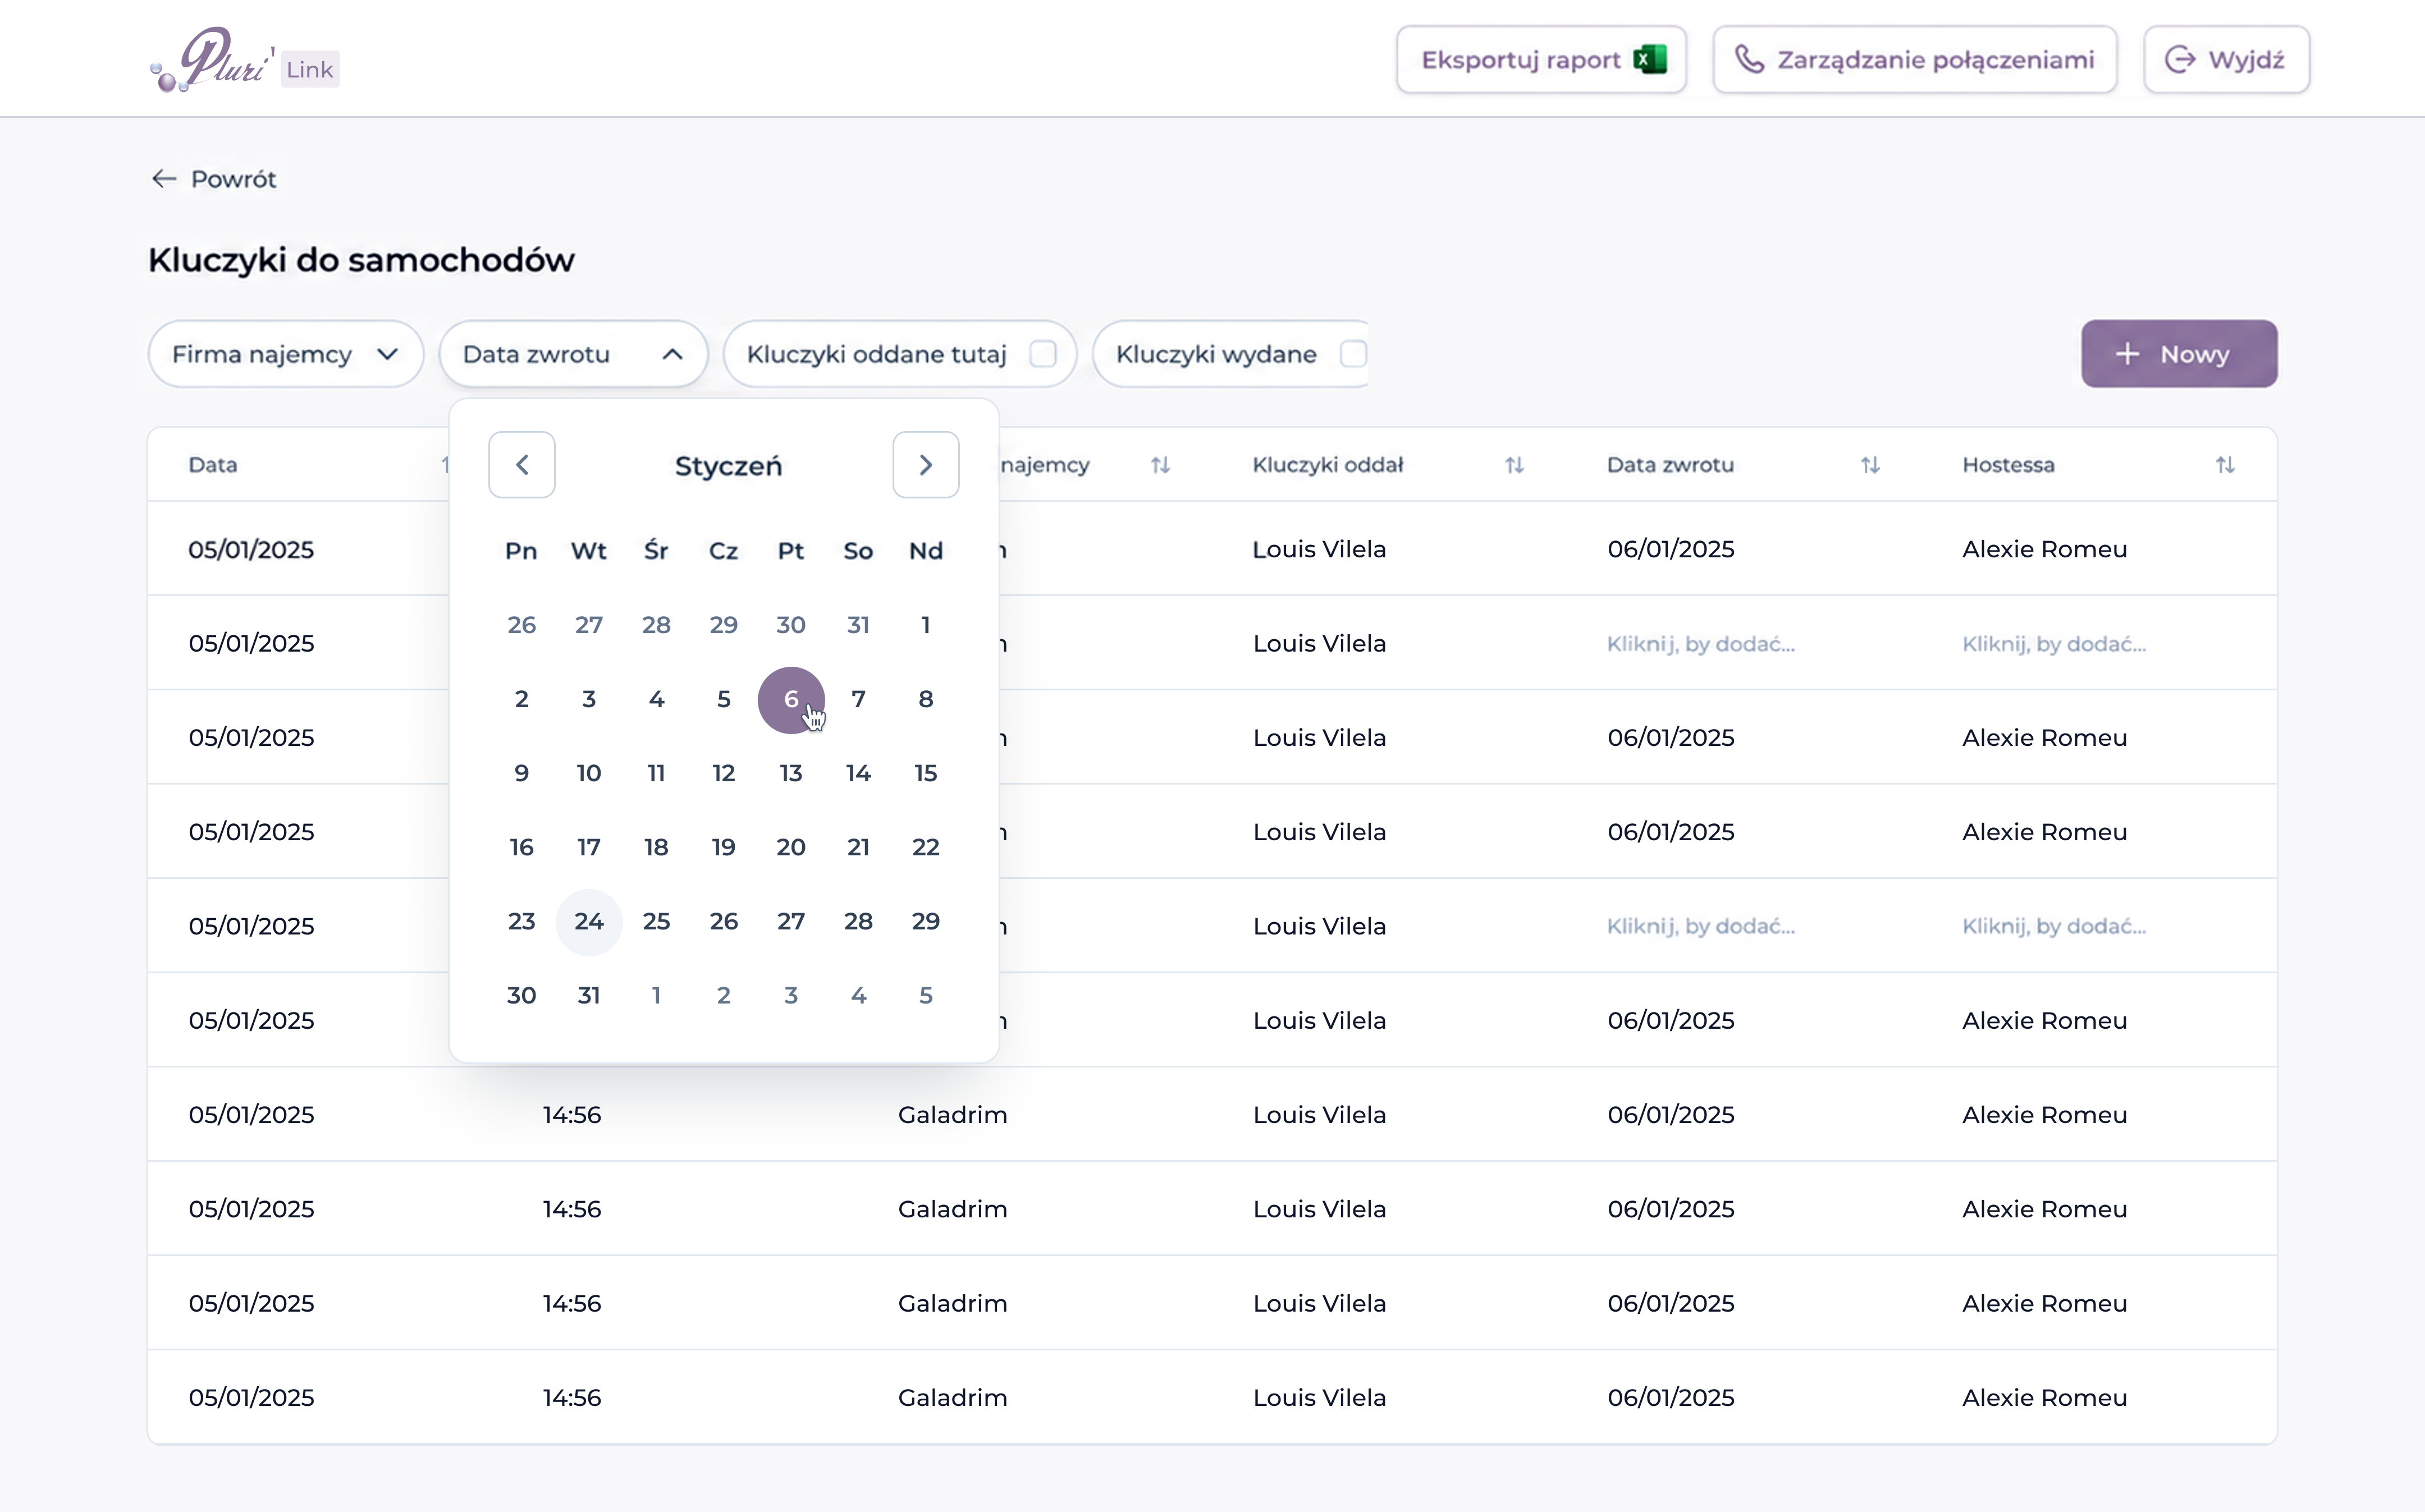Click the Hostessa column header label
This screenshot has height=1512, width=2425.
click(2008, 465)
